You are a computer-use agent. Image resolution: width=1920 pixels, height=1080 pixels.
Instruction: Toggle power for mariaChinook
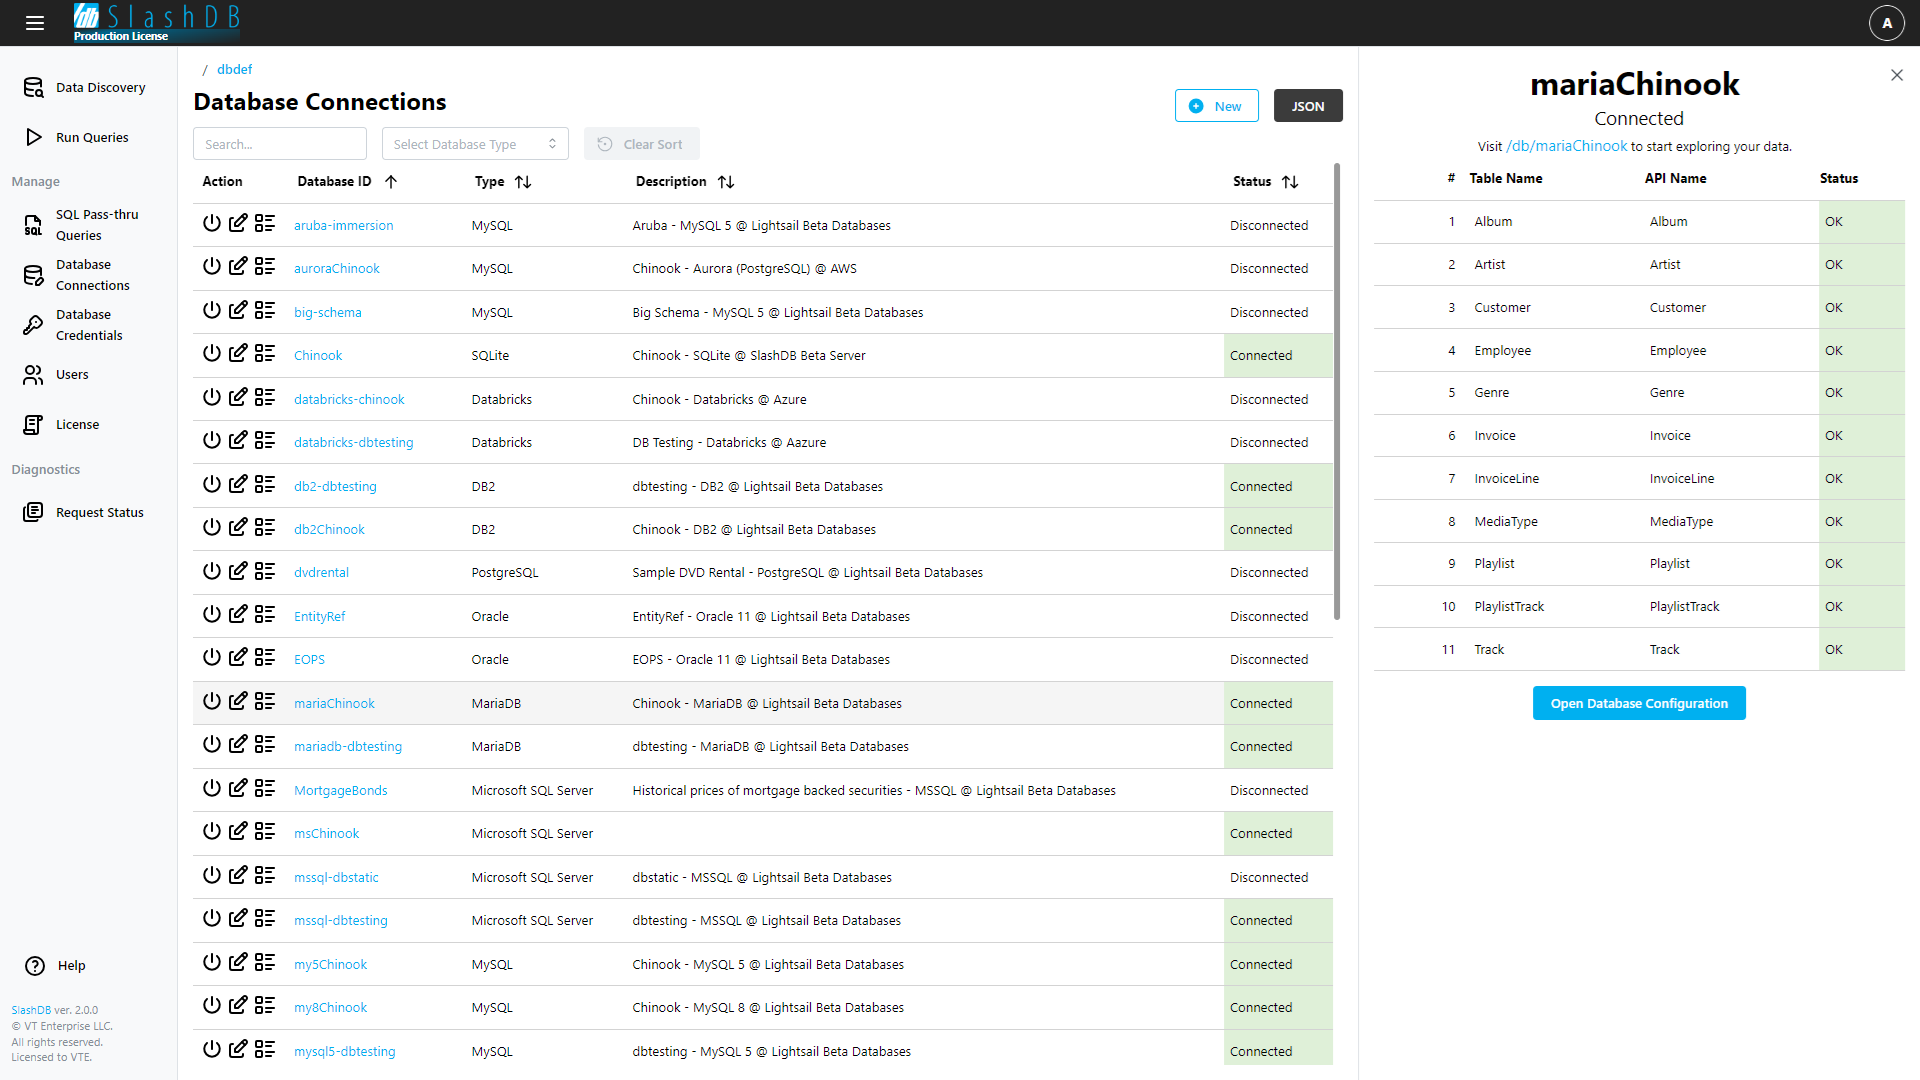click(211, 702)
